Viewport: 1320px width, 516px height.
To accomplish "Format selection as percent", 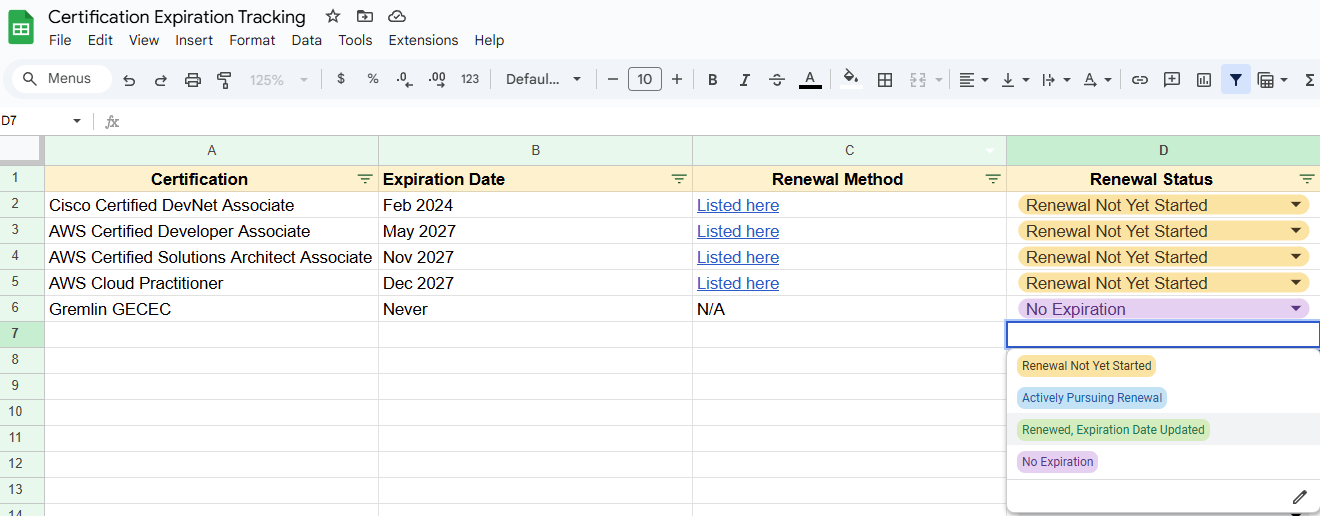I will tap(373, 79).
